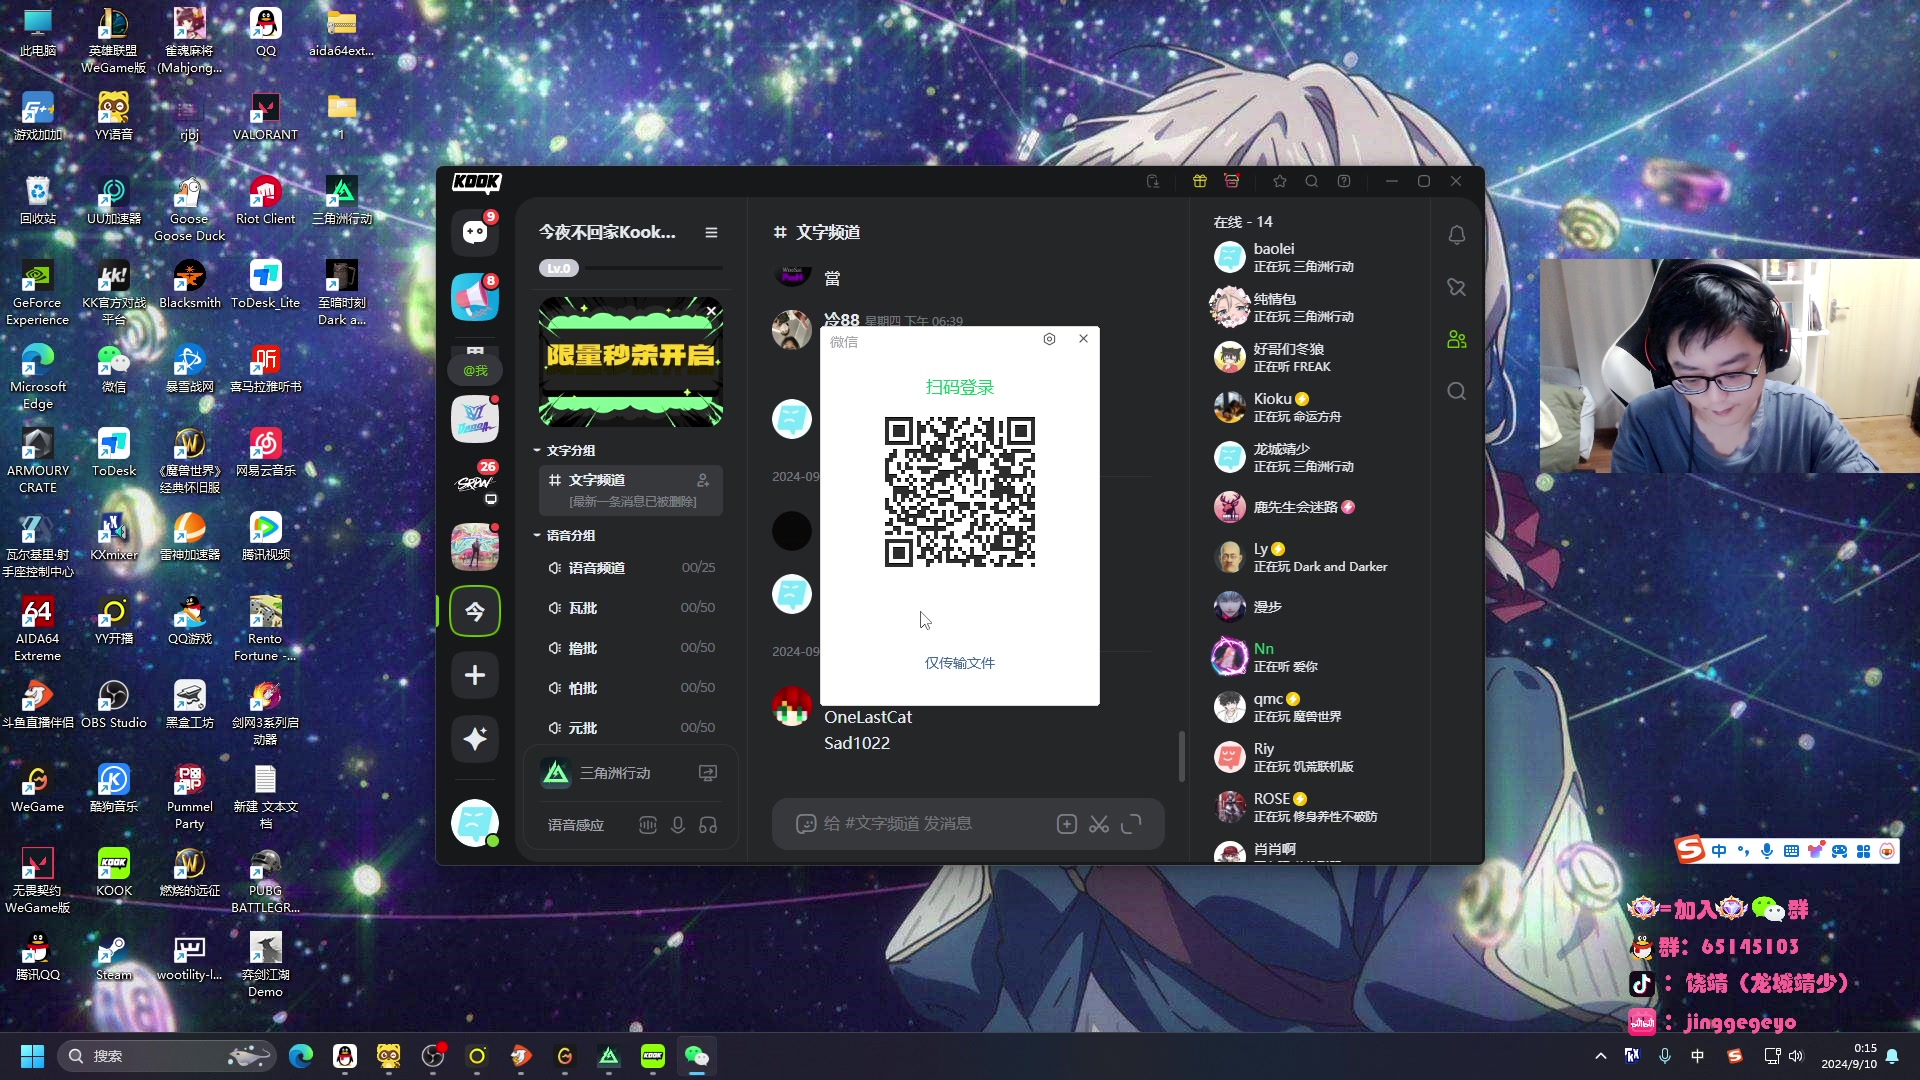Click the 三角洲行动 game status screen-share icon
The width and height of the screenshot is (1920, 1080).
tap(708, 773)
